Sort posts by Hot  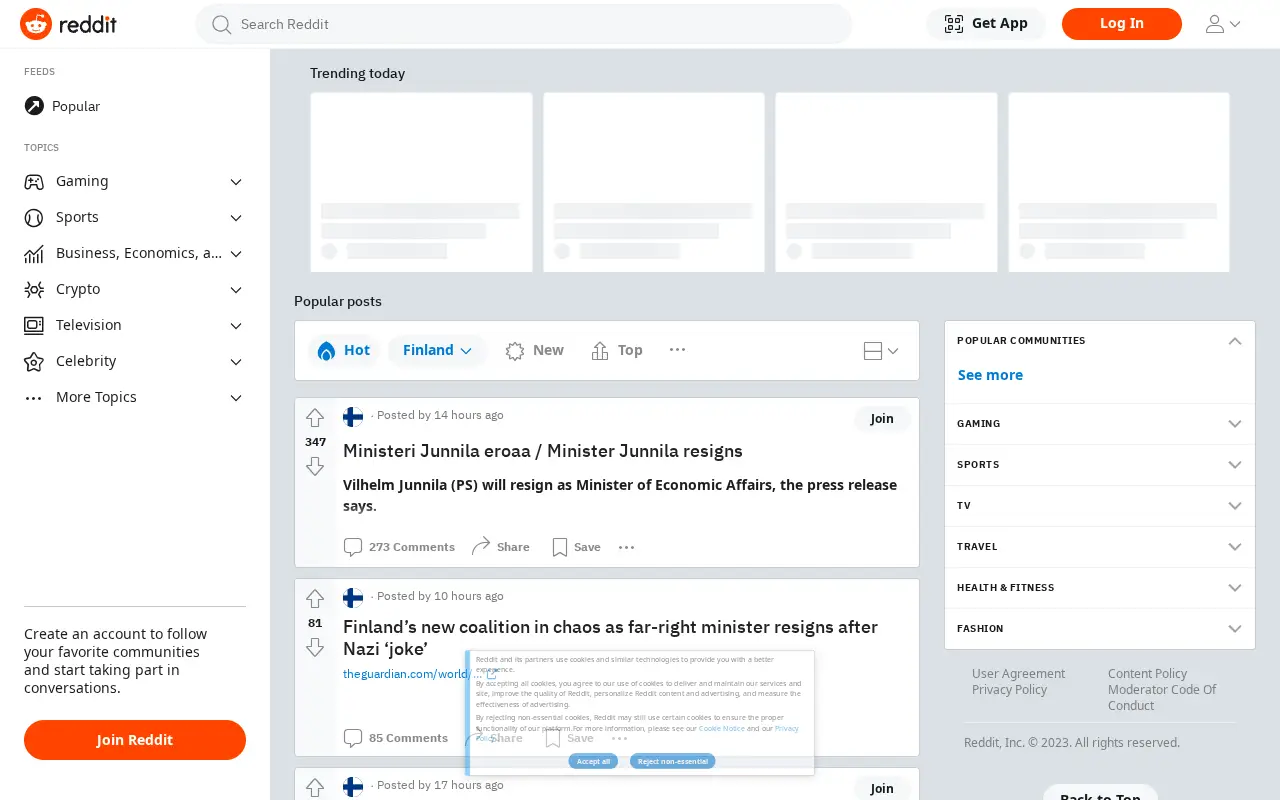(343, 351)
